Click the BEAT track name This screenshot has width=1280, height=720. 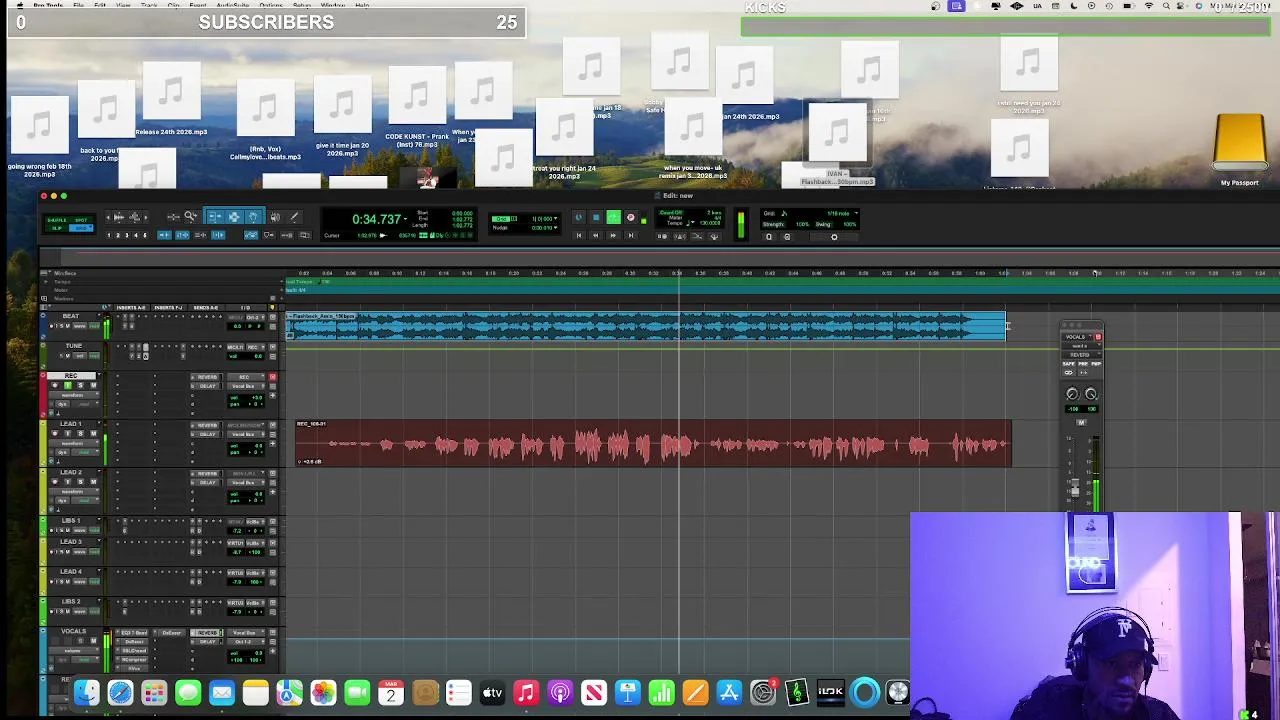[x=70, y=316]
